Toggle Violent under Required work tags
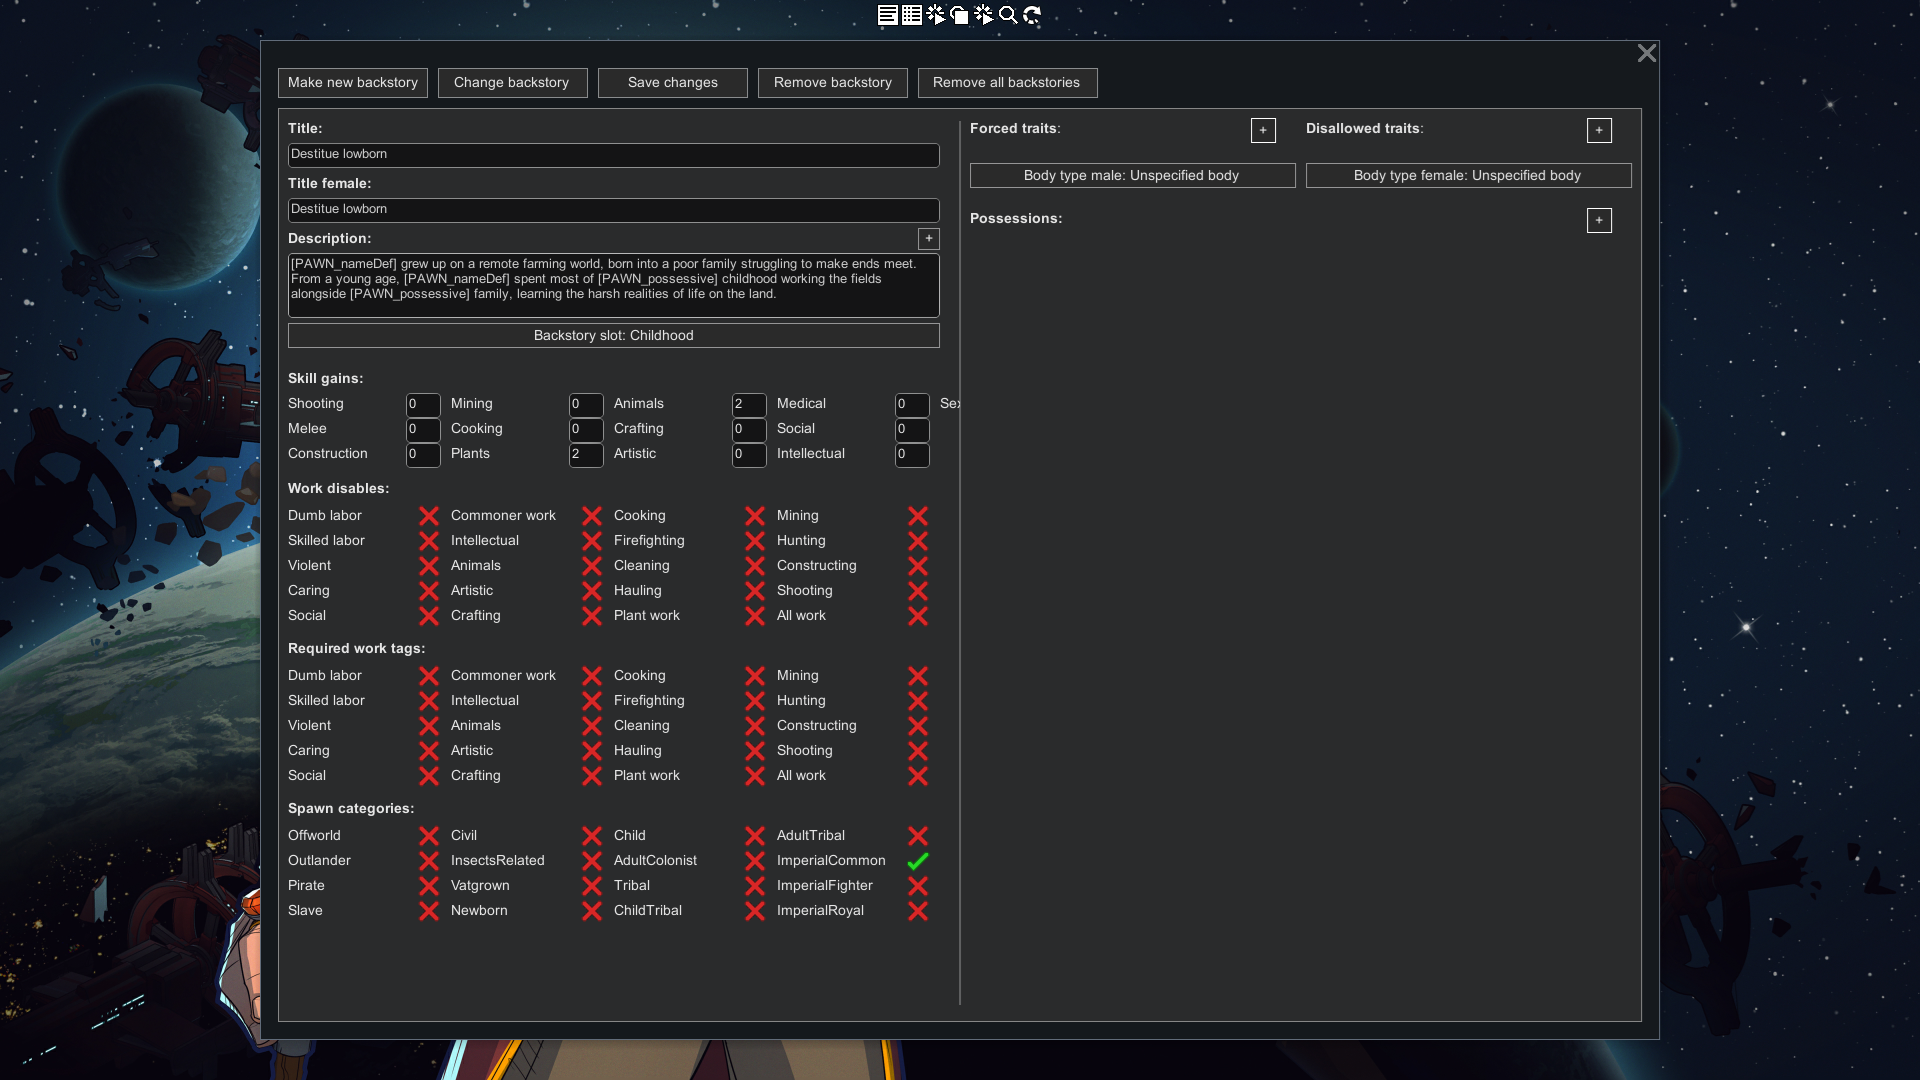The image size is (1920, 1080). [x=429, y=726]
